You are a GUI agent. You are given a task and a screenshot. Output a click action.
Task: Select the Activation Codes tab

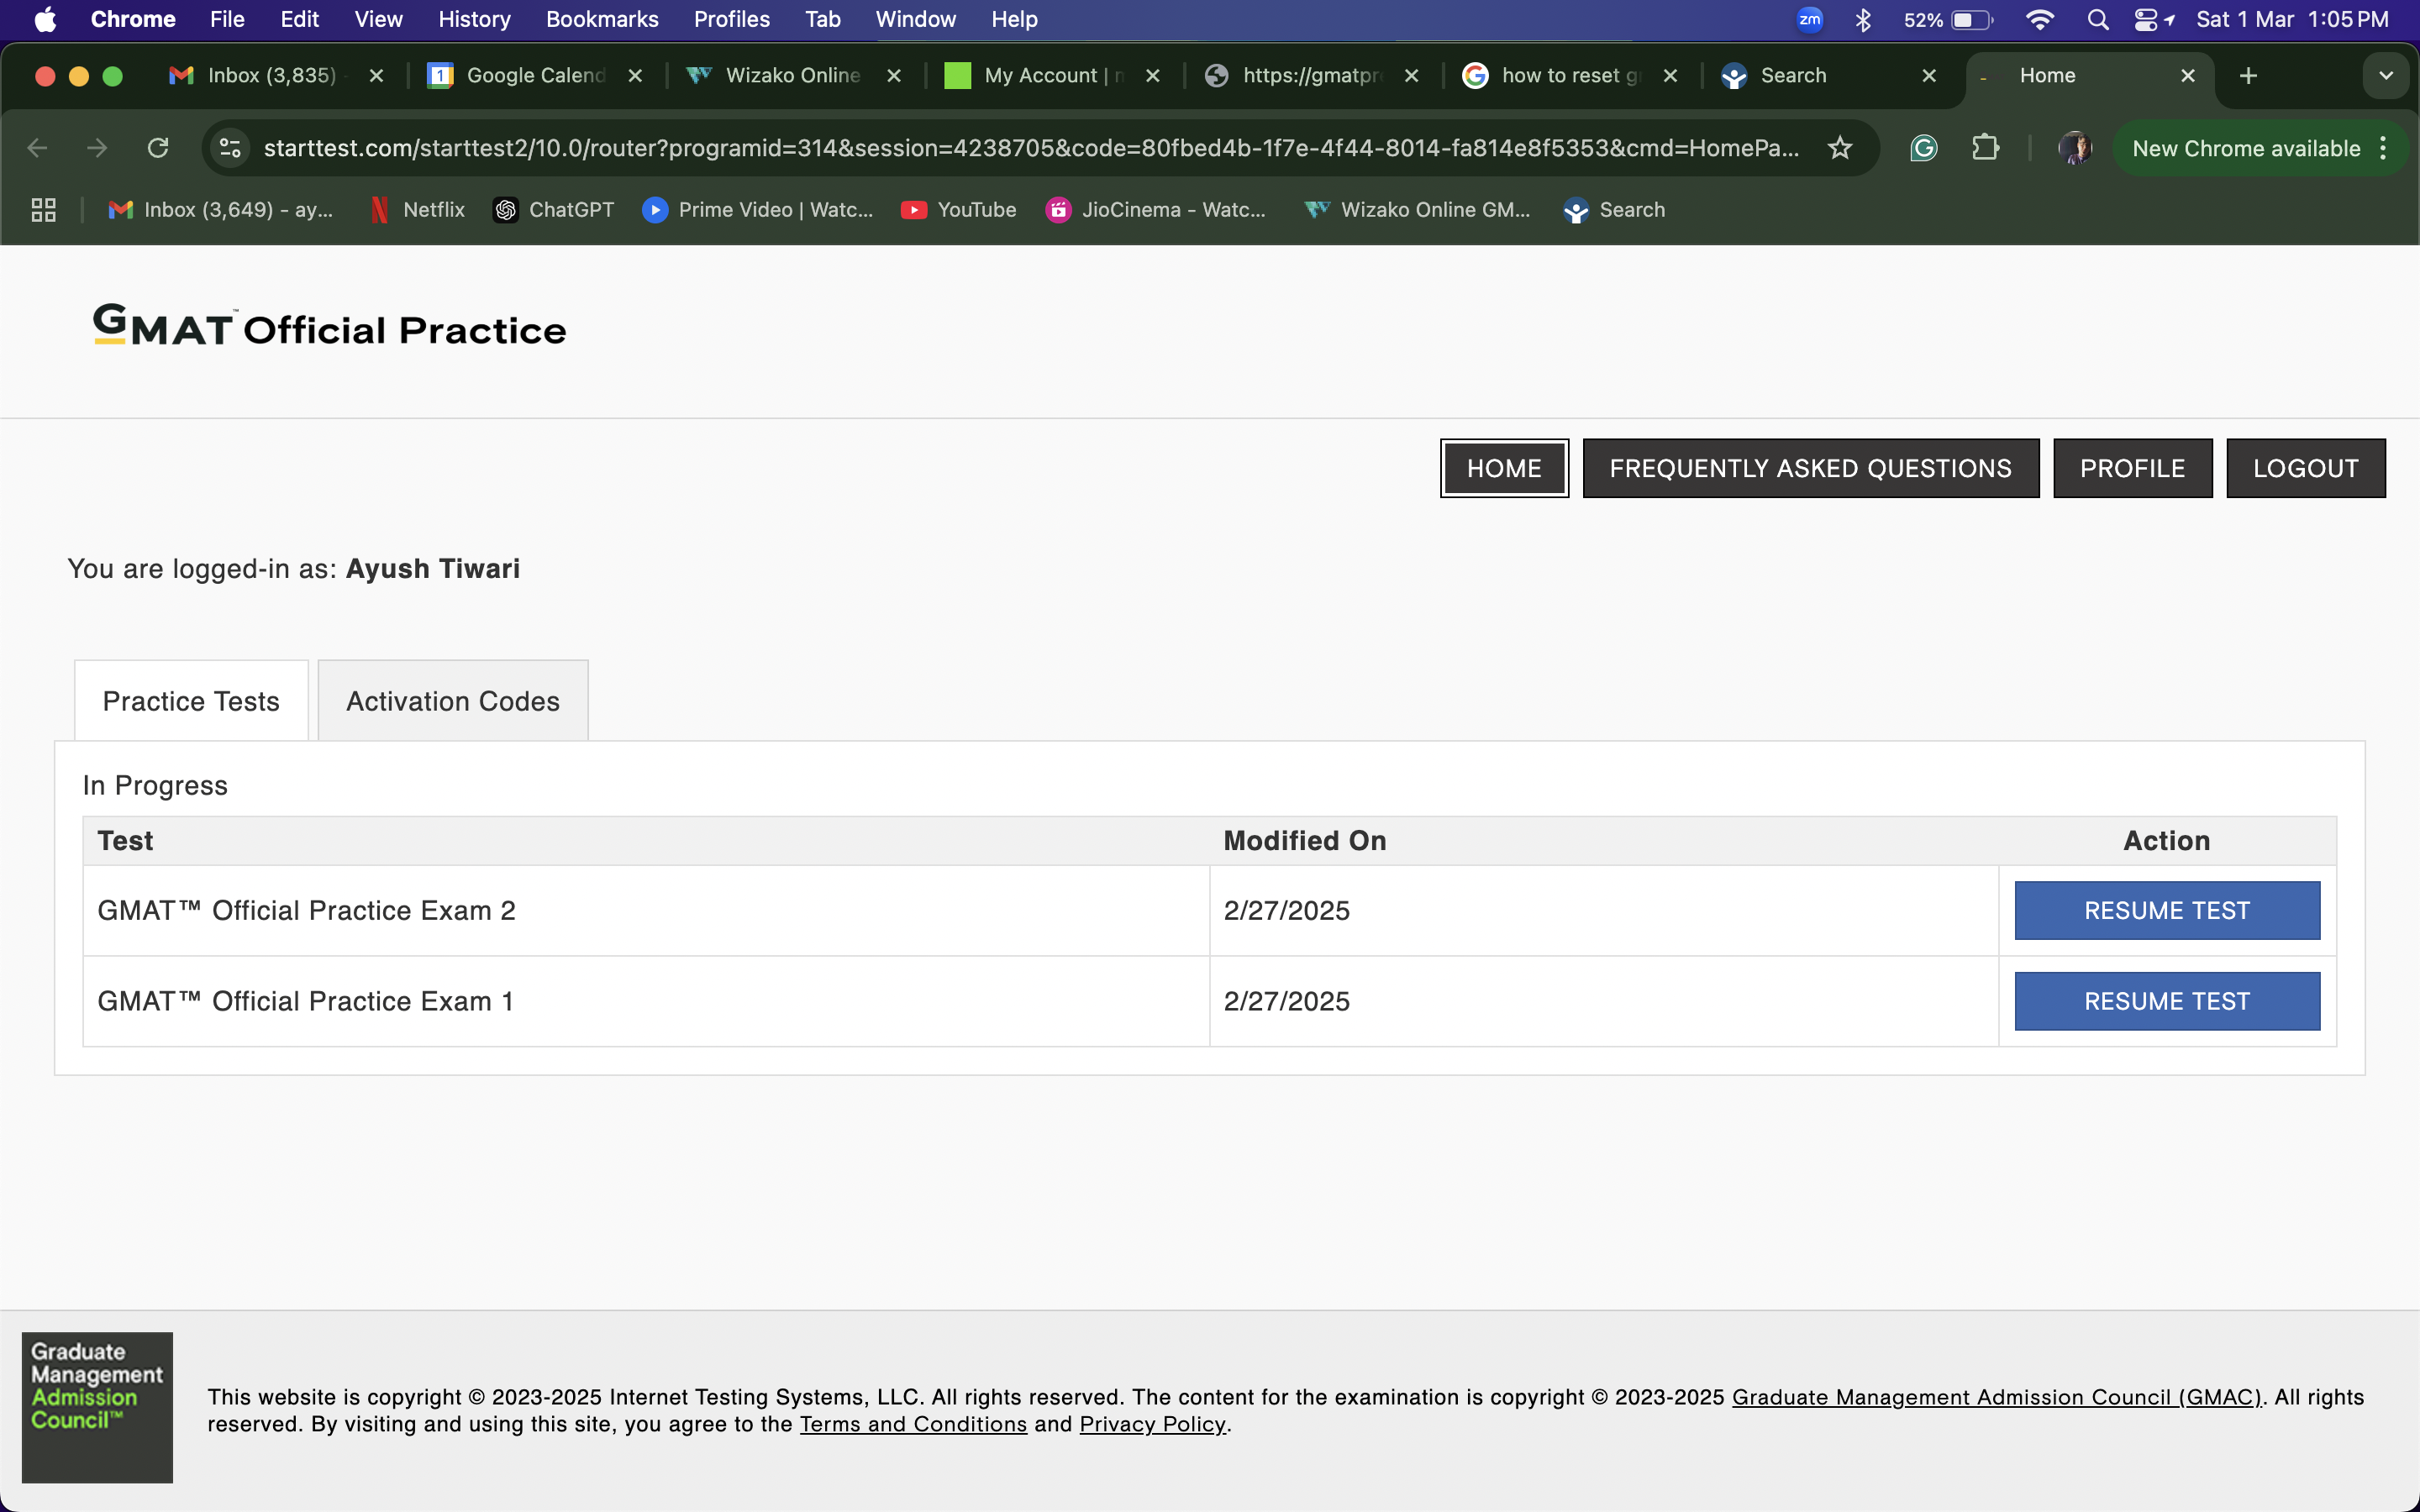453,701
